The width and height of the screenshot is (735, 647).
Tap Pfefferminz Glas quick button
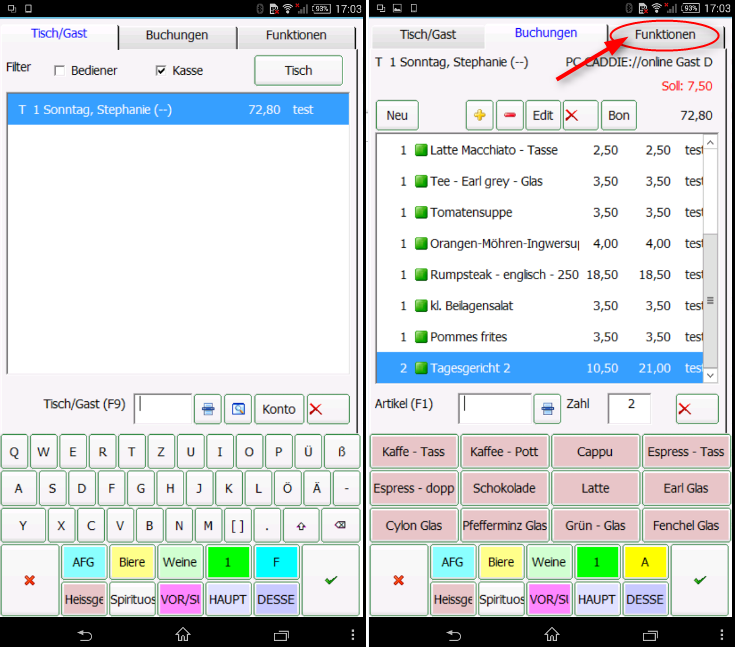pyautogui.click(x=504, y=526)
